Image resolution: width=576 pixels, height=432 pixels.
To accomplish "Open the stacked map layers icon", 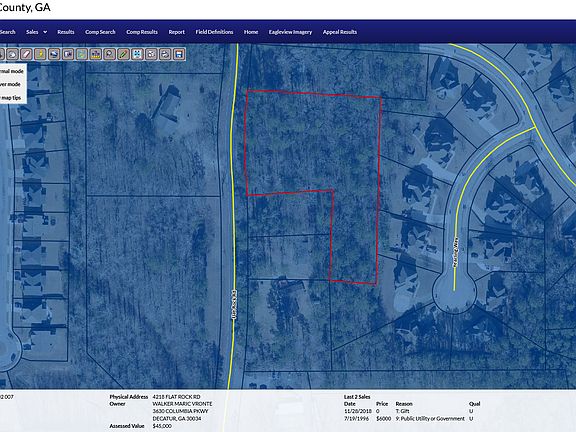I will coord(54,54).
